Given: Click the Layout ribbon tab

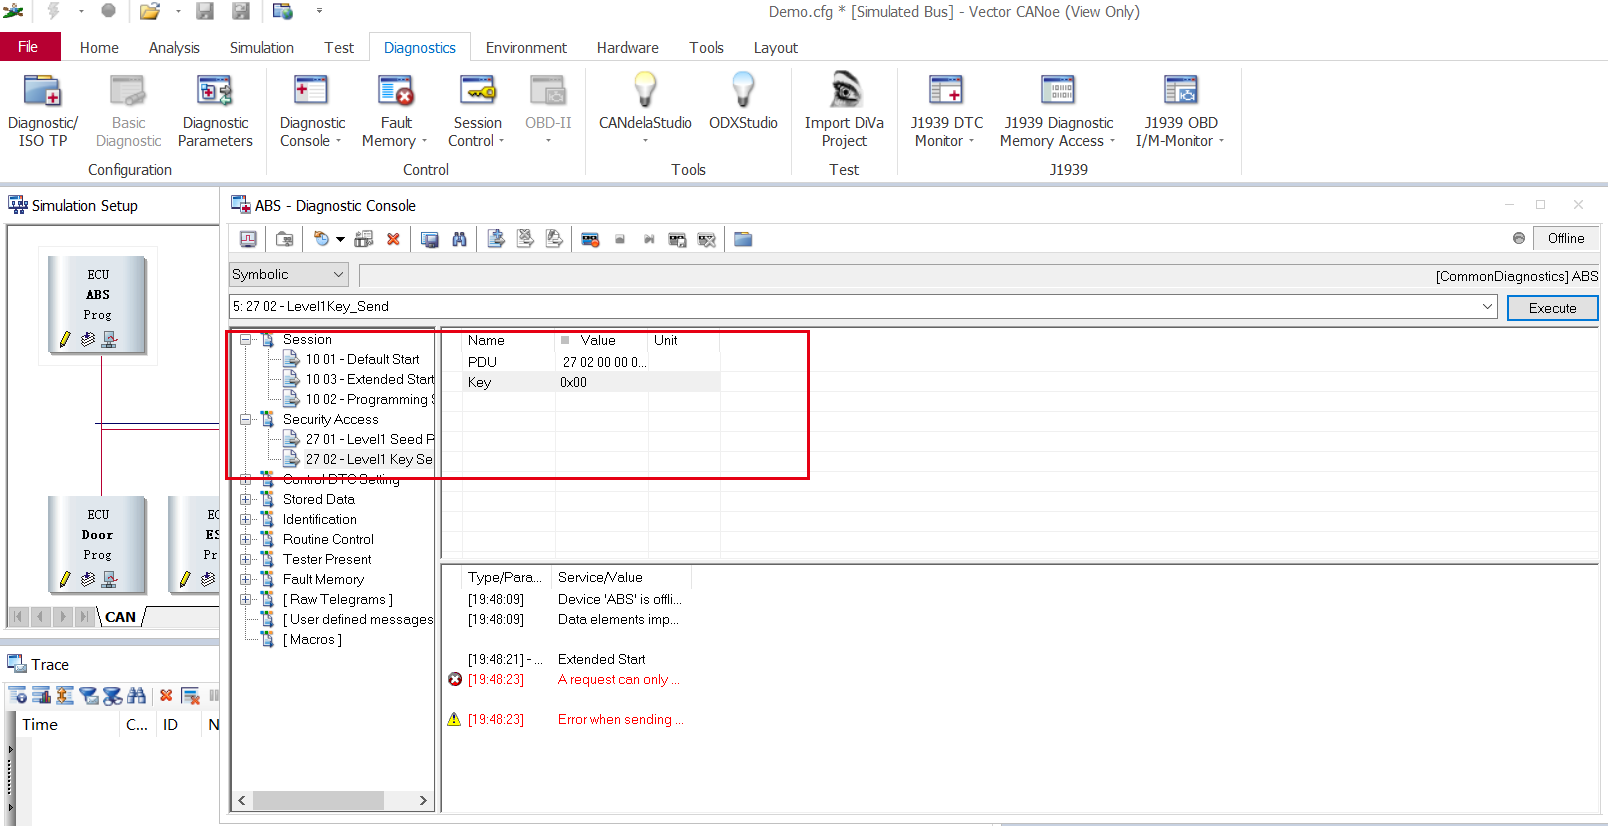Looking at the screenshot, I should (x=775, y=48).
